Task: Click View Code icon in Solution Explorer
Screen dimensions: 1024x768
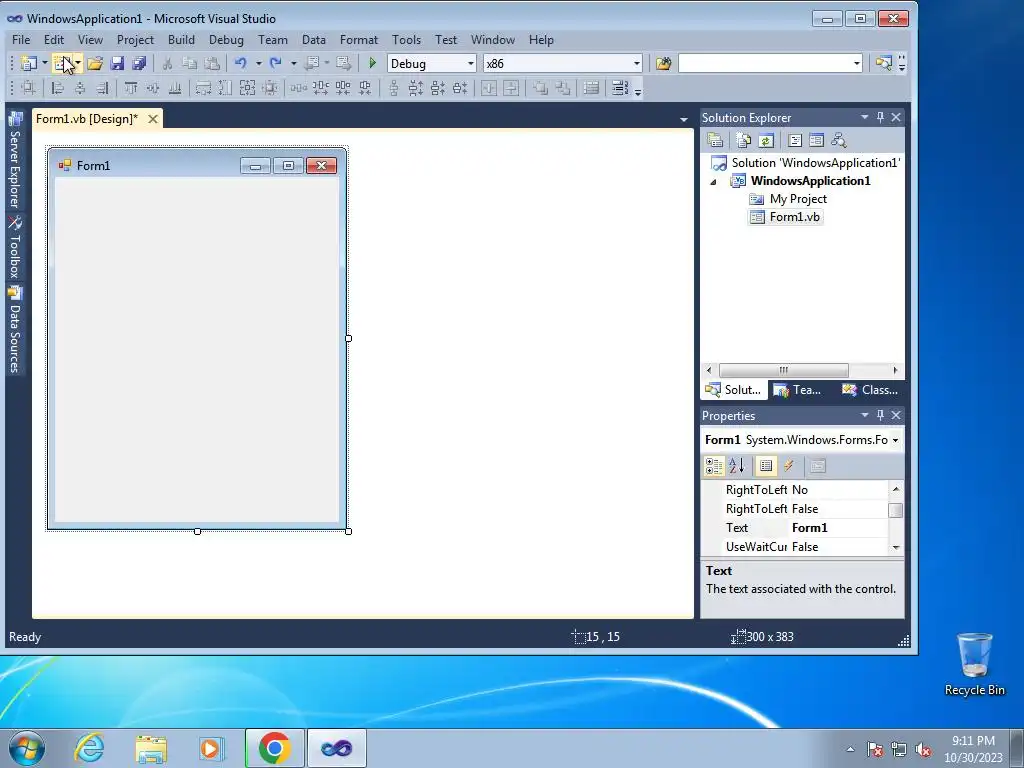Action: tap(795, 140)
